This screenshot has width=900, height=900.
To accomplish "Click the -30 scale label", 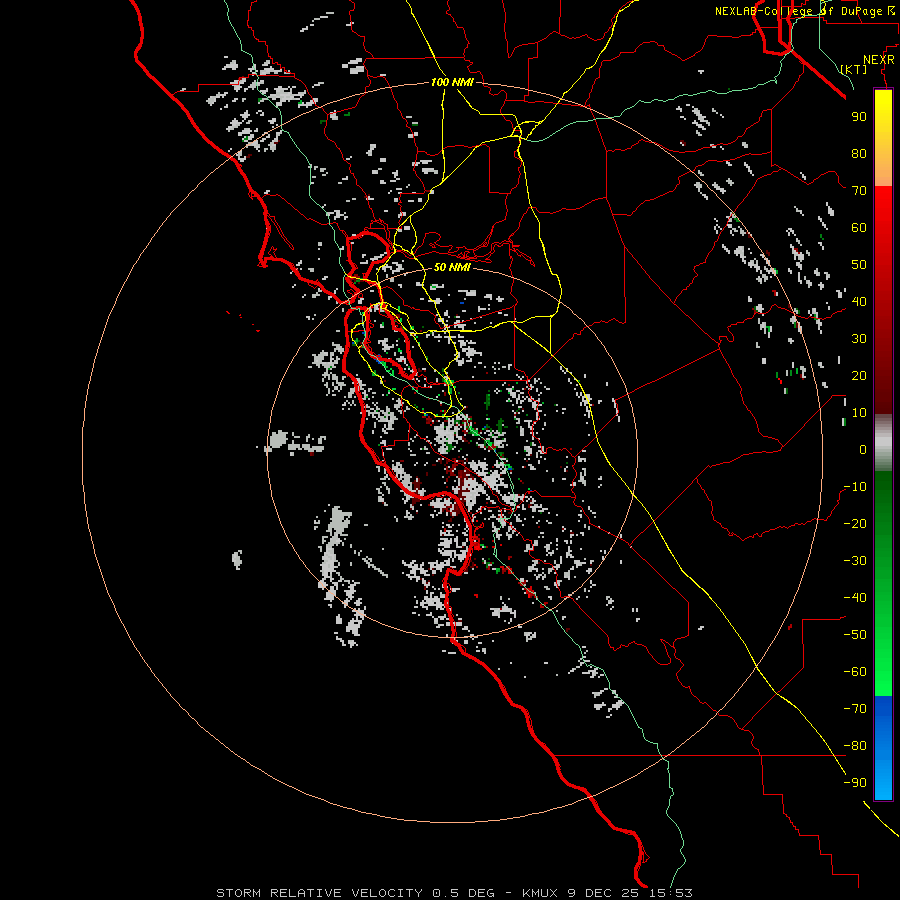I will [x=855, y=561].
